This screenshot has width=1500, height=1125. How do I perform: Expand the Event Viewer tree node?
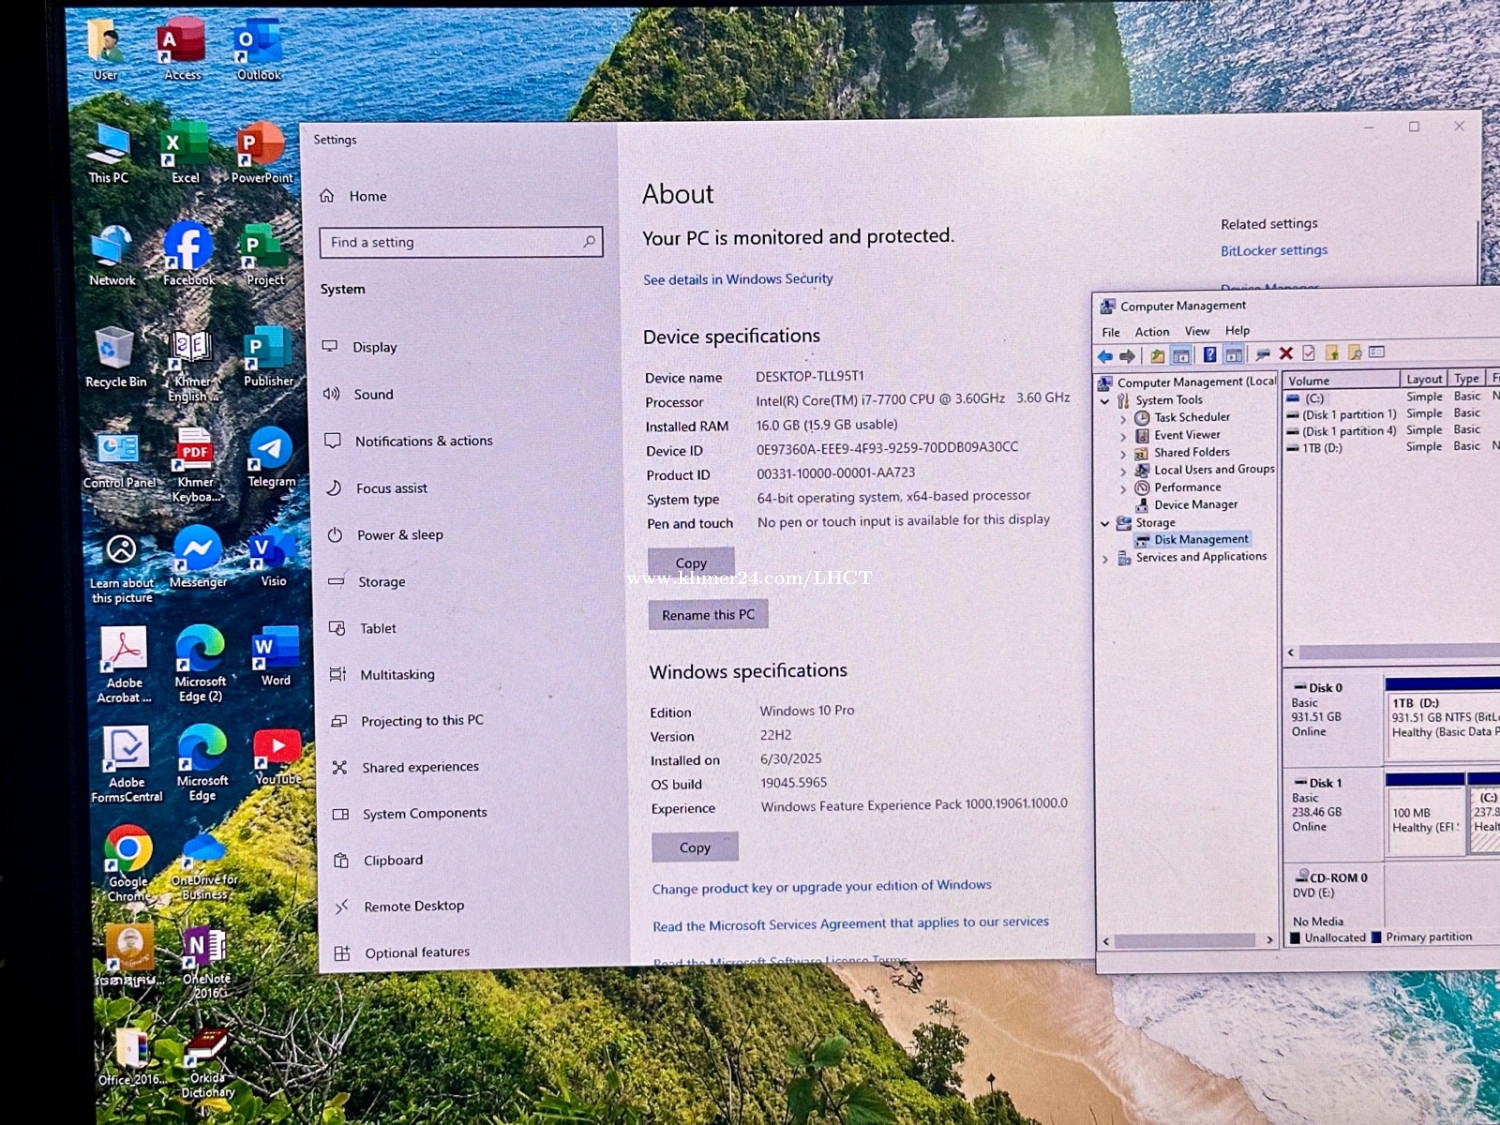tap(1123, 437)
